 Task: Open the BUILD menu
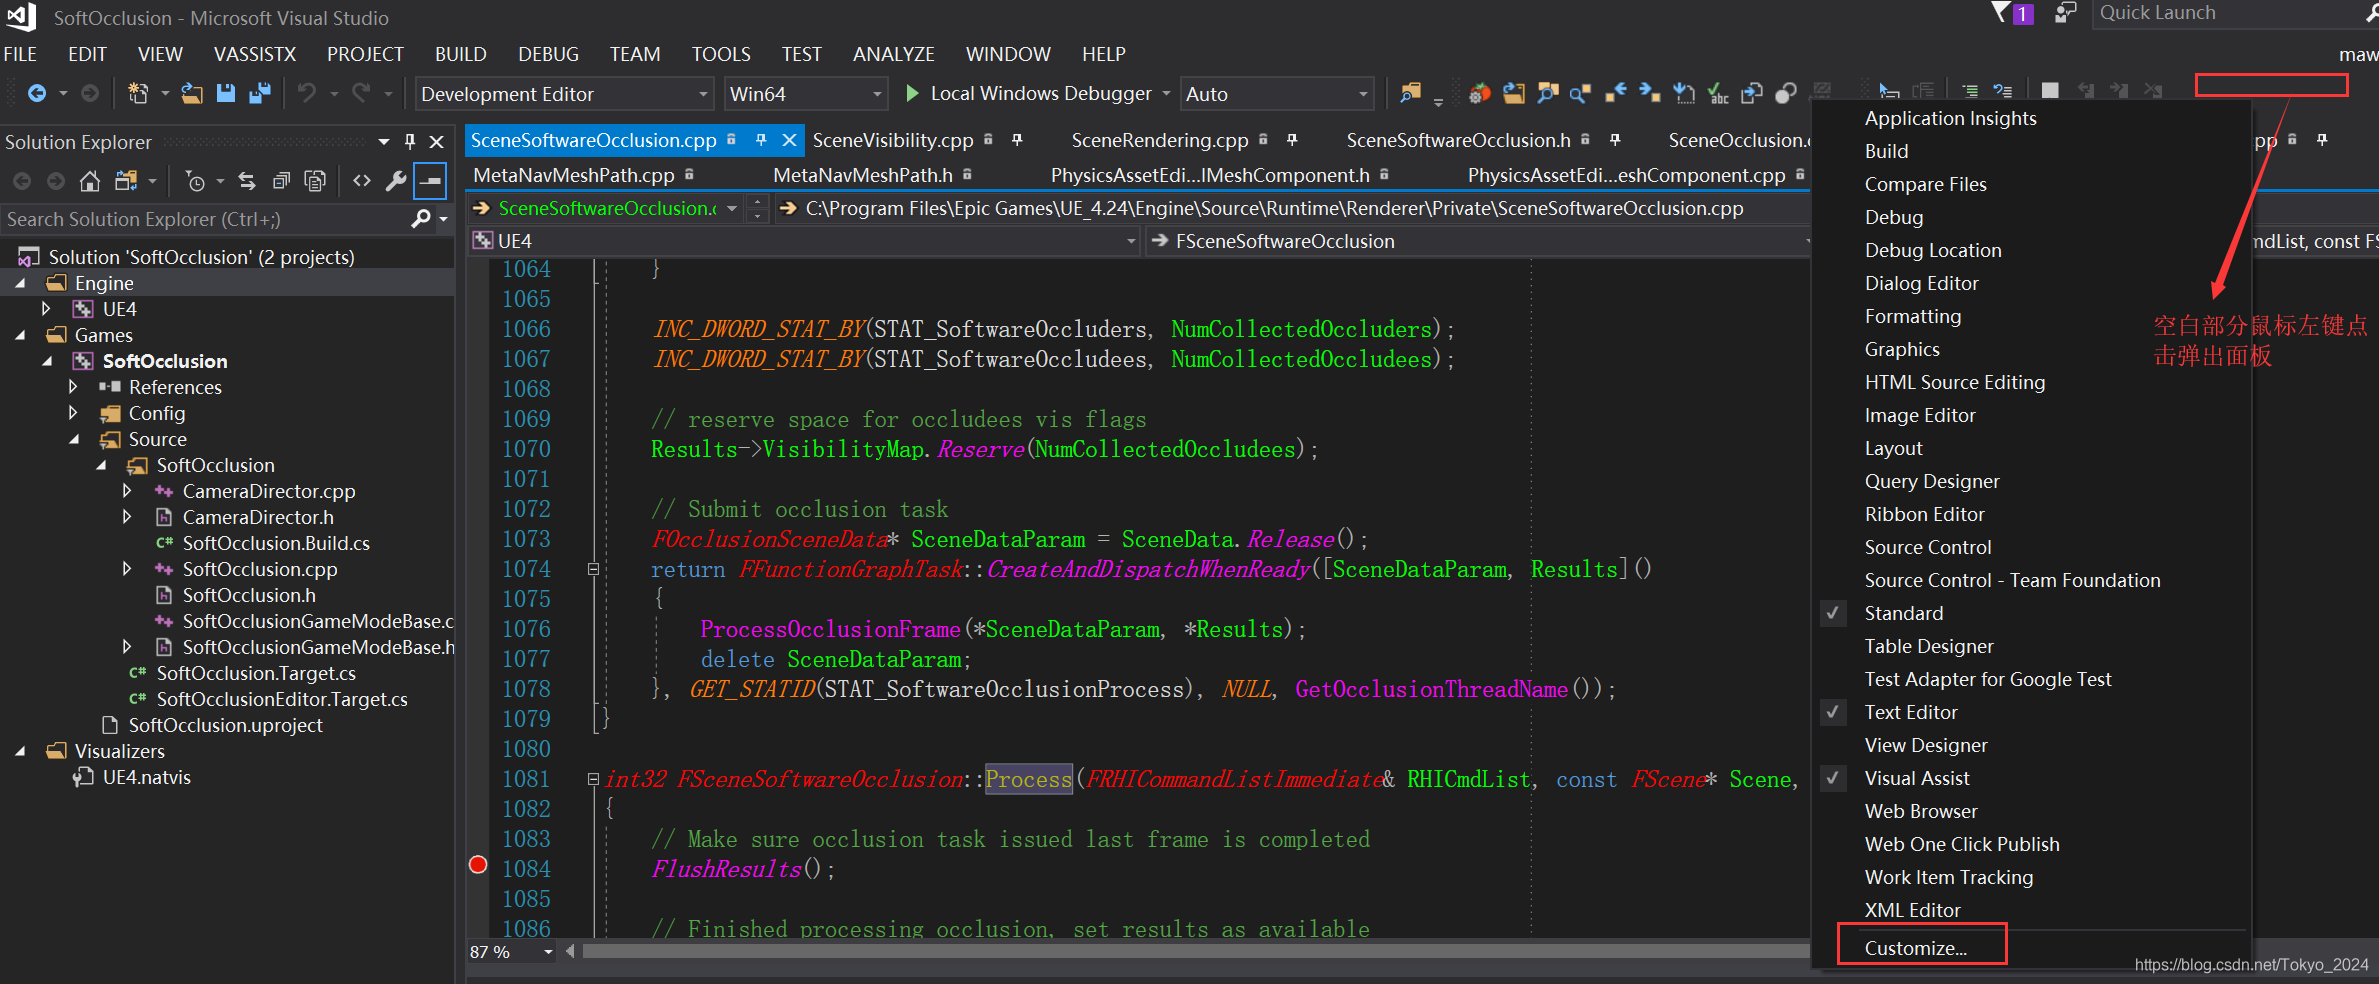460,54
